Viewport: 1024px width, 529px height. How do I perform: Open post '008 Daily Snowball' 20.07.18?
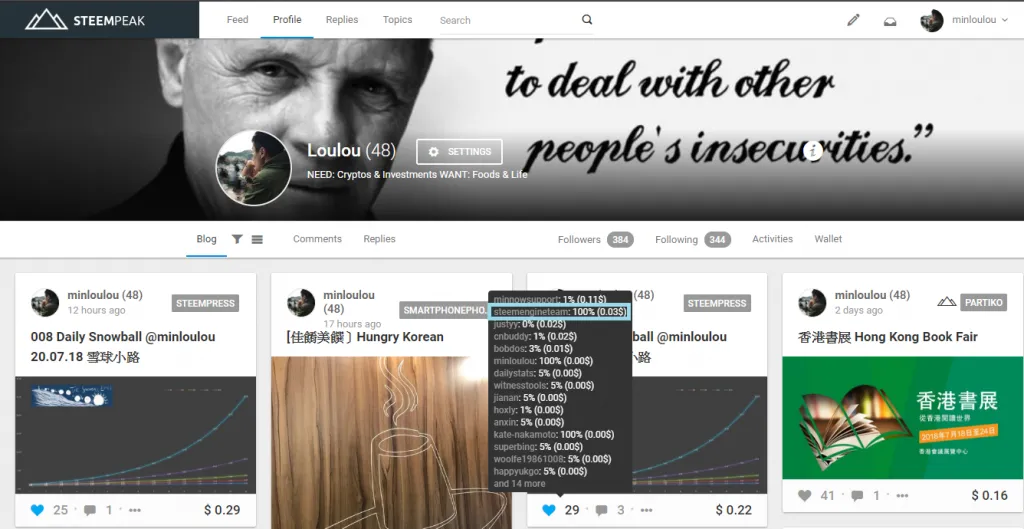[x=123, y=347]
